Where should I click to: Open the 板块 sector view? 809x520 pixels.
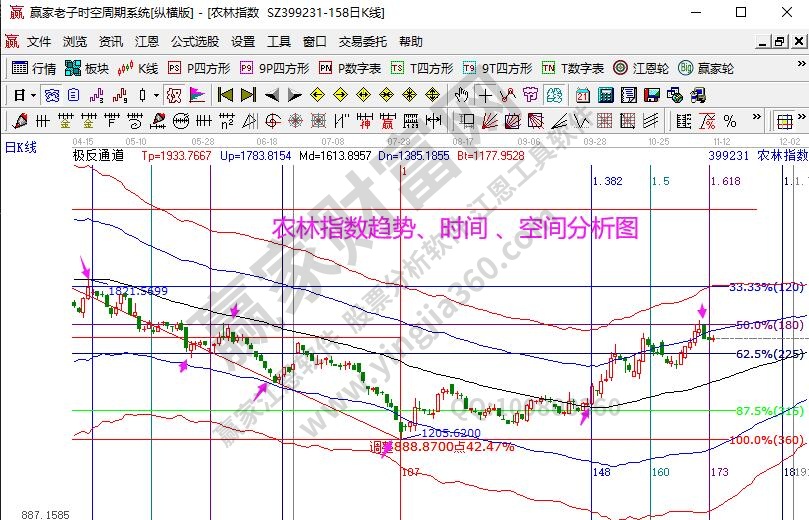pos(86,68)
